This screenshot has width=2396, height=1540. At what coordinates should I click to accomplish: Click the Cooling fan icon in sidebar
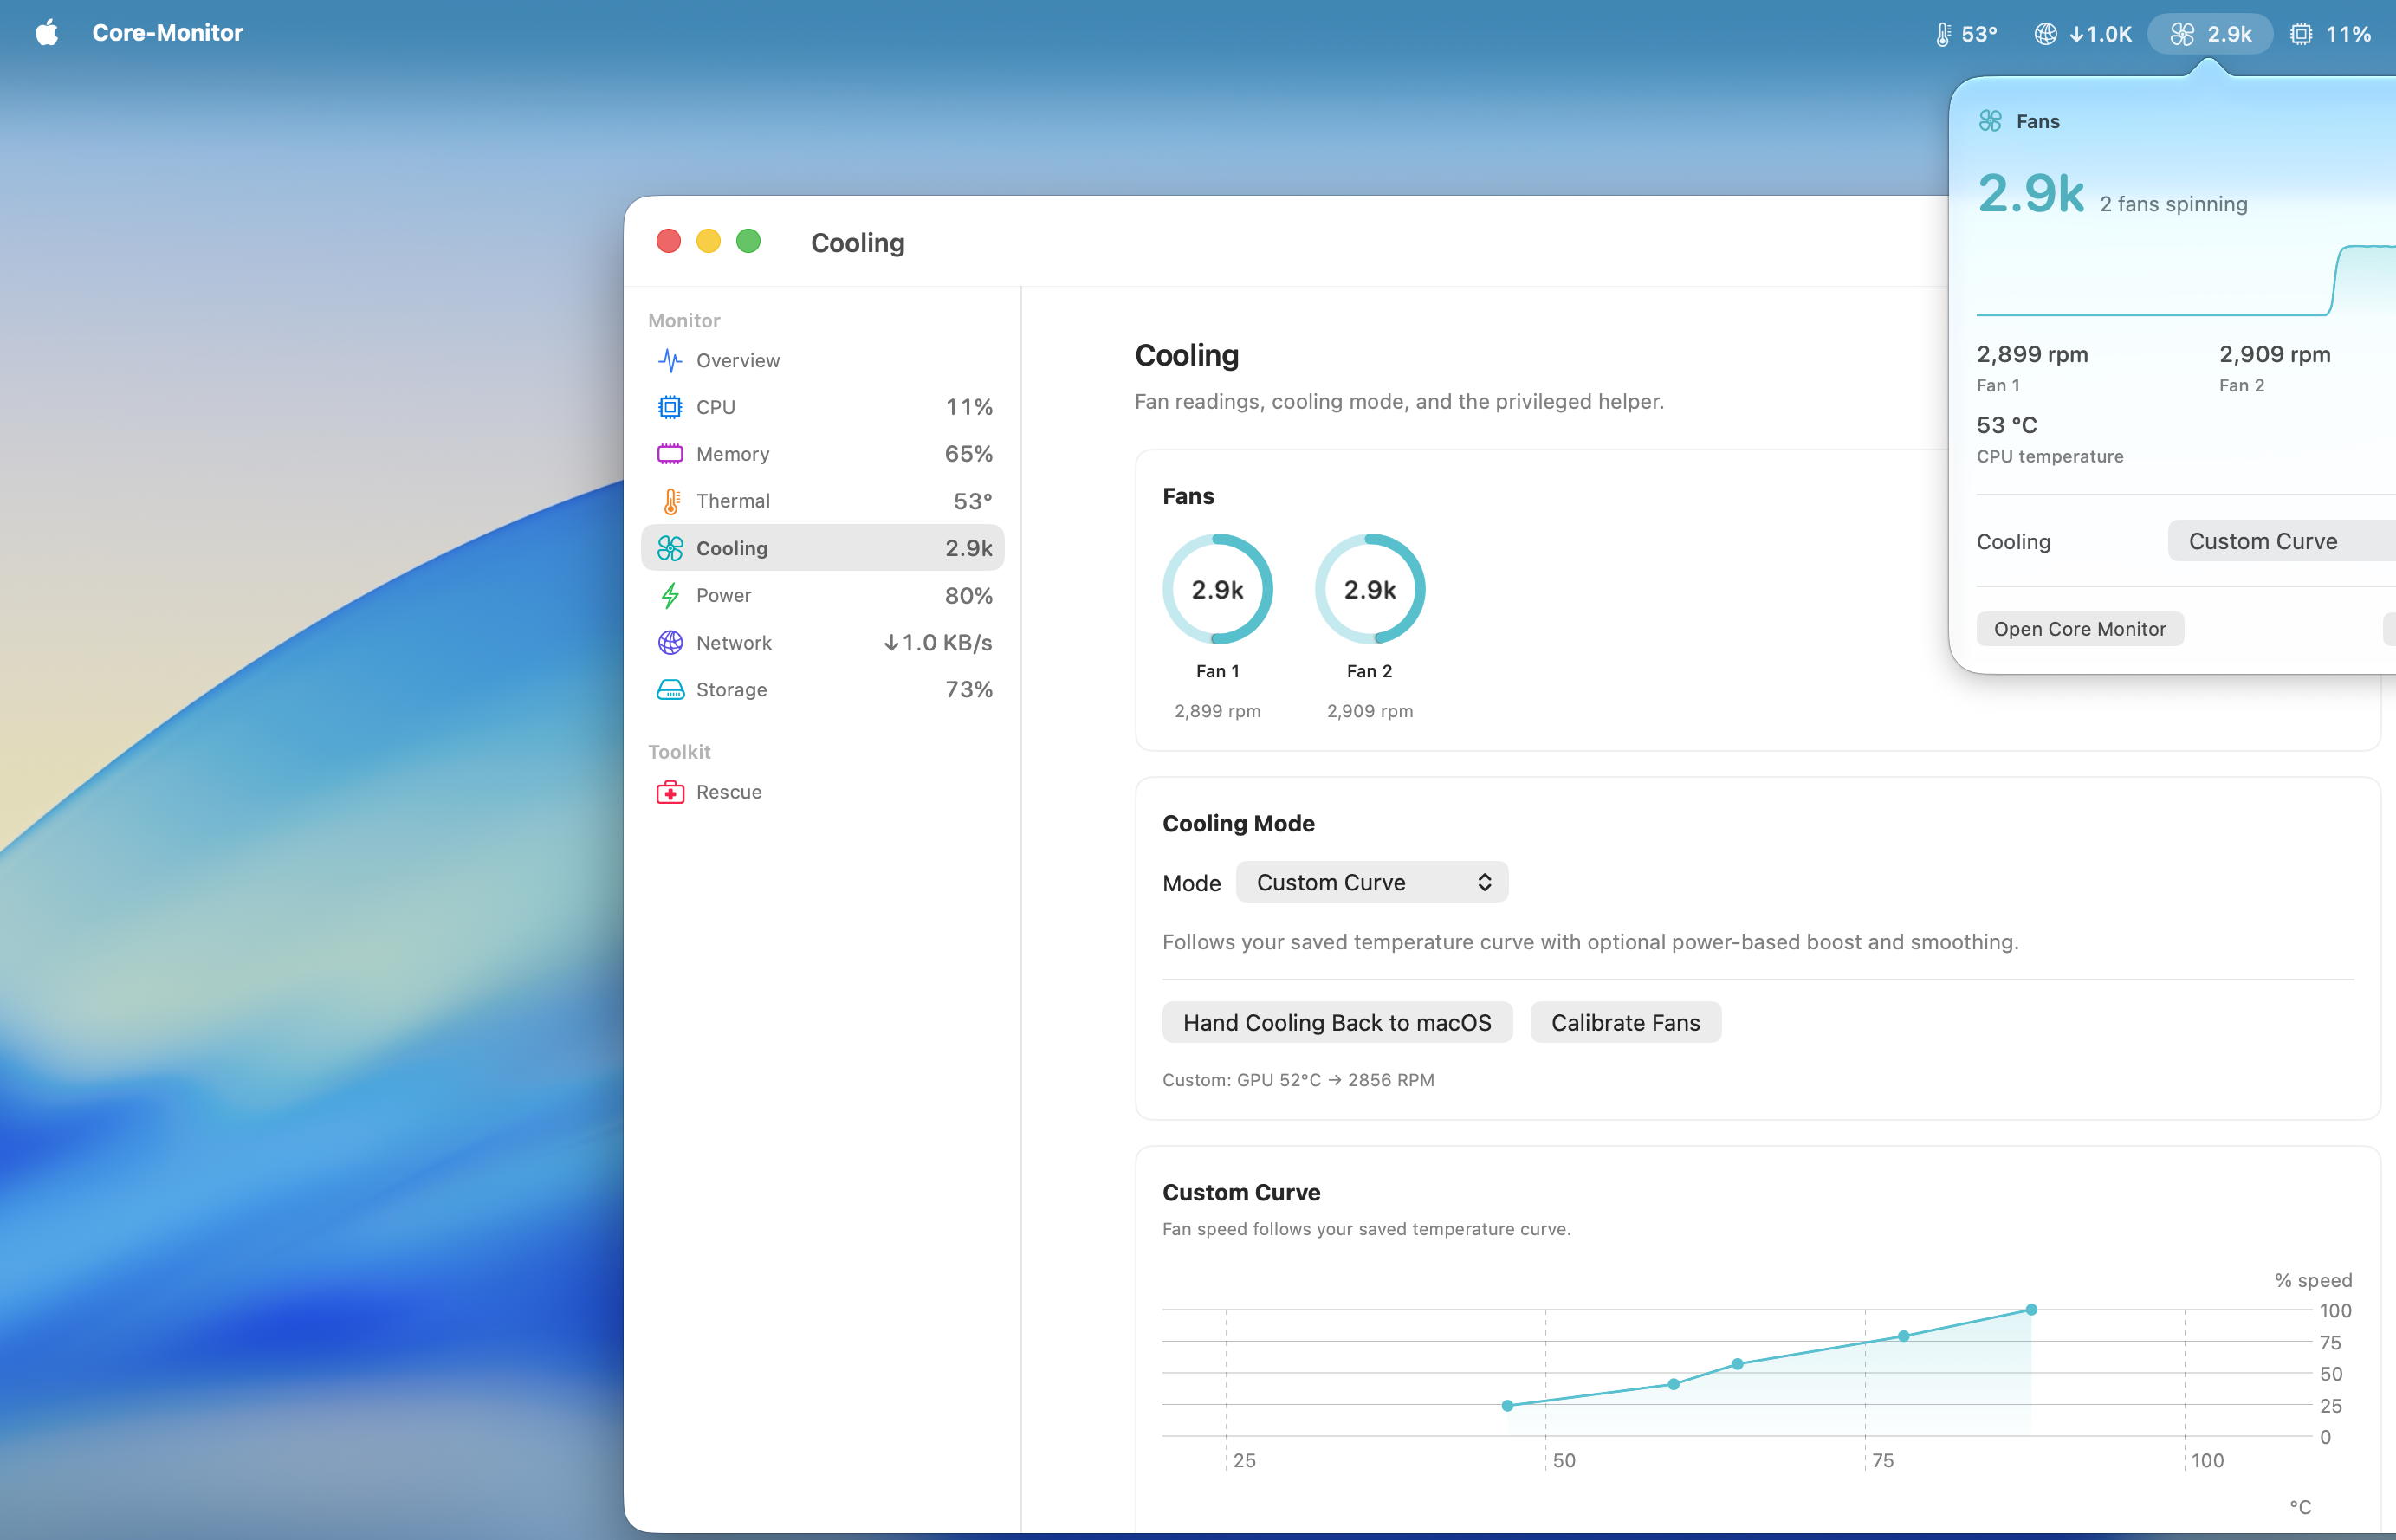click(x=670, y=548)
